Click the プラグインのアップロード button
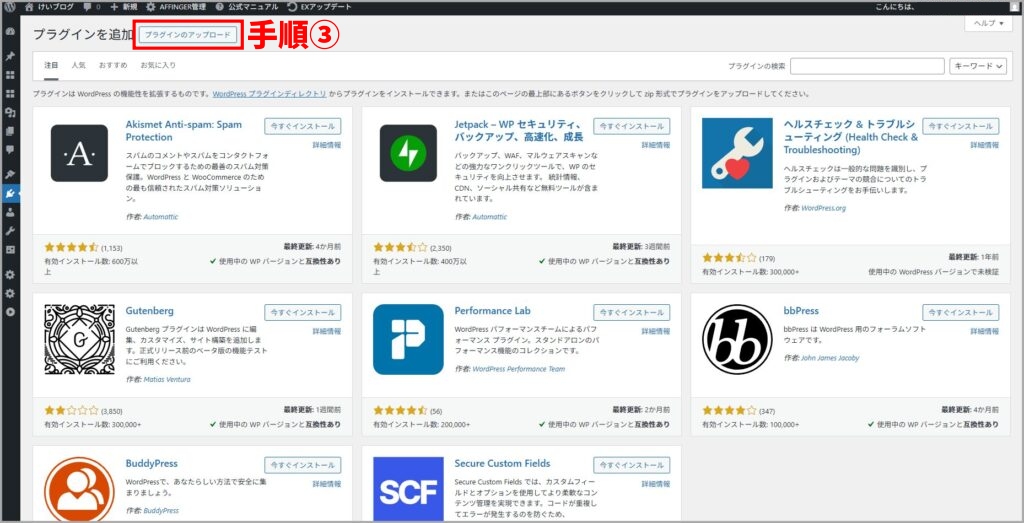1024x523 pixels. pyautogui.click(x=188, y=35)
